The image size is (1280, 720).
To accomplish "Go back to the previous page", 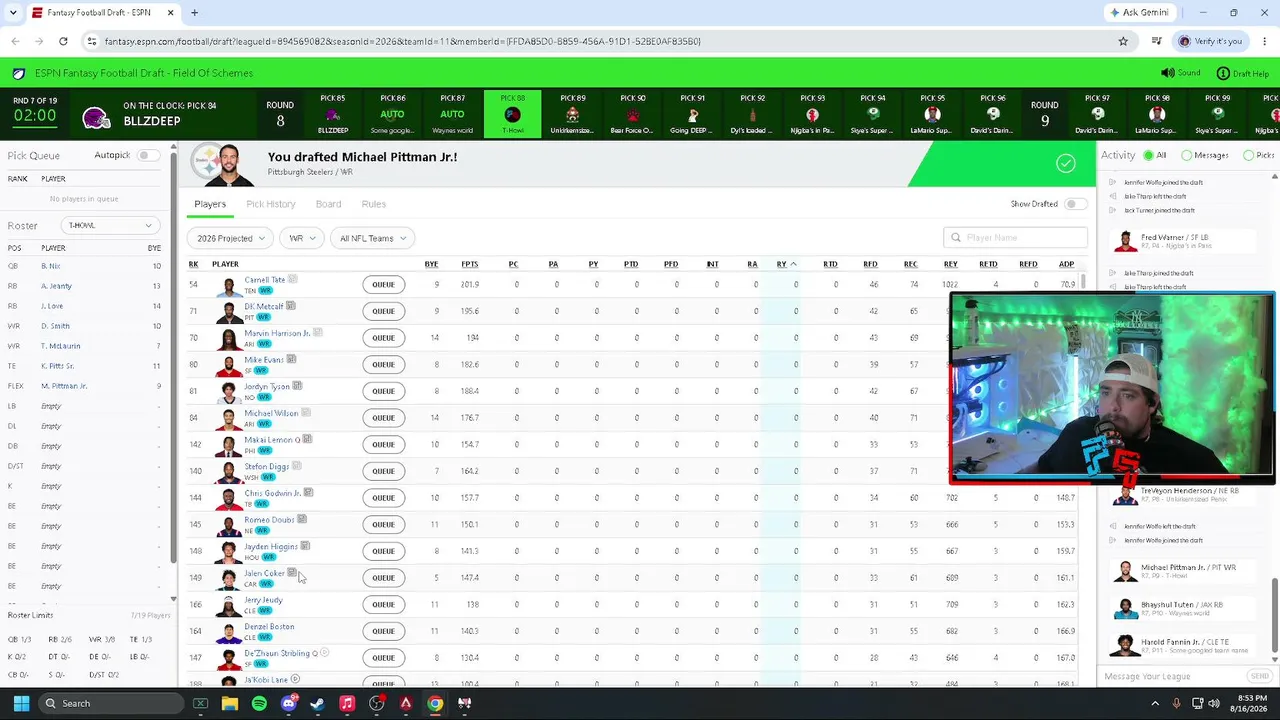I will 15,41.
